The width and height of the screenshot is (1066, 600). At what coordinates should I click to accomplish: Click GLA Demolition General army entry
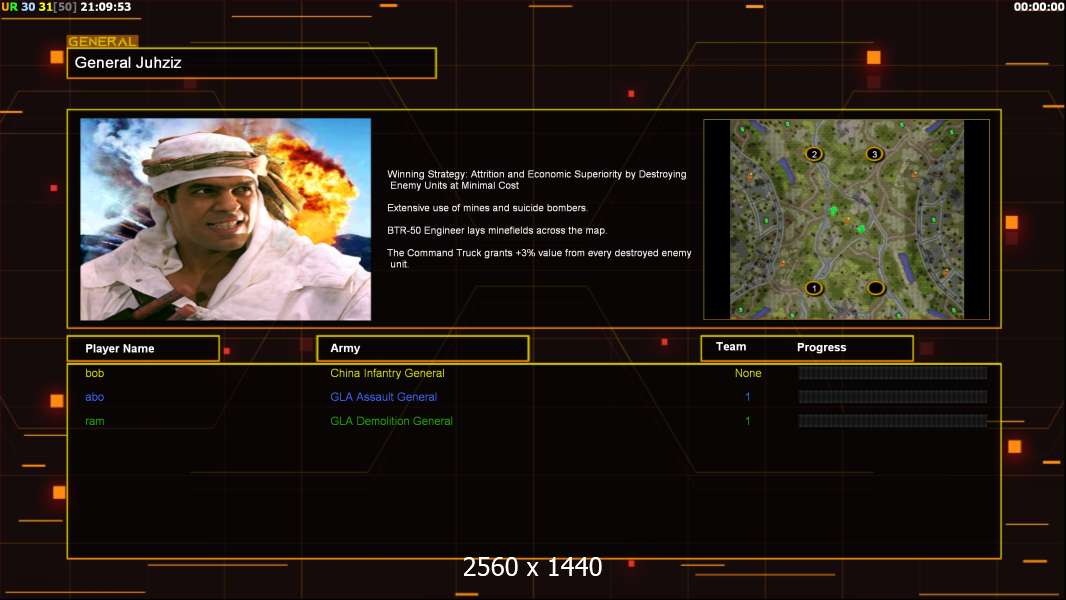click(391, 421)
